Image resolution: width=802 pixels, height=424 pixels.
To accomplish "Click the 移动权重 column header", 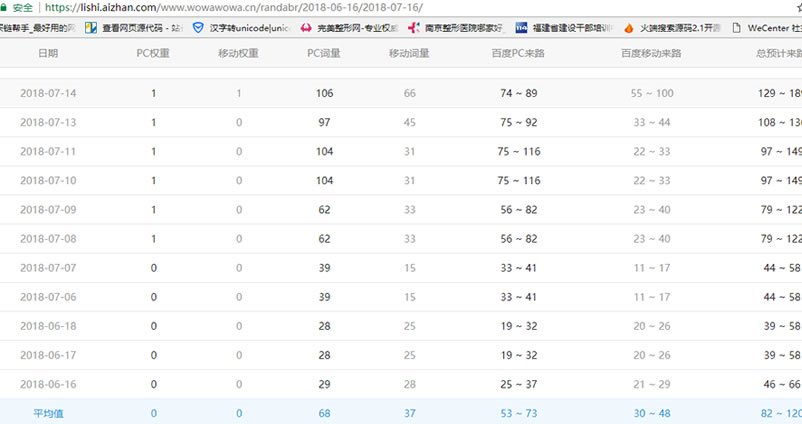I will [238, 53].
